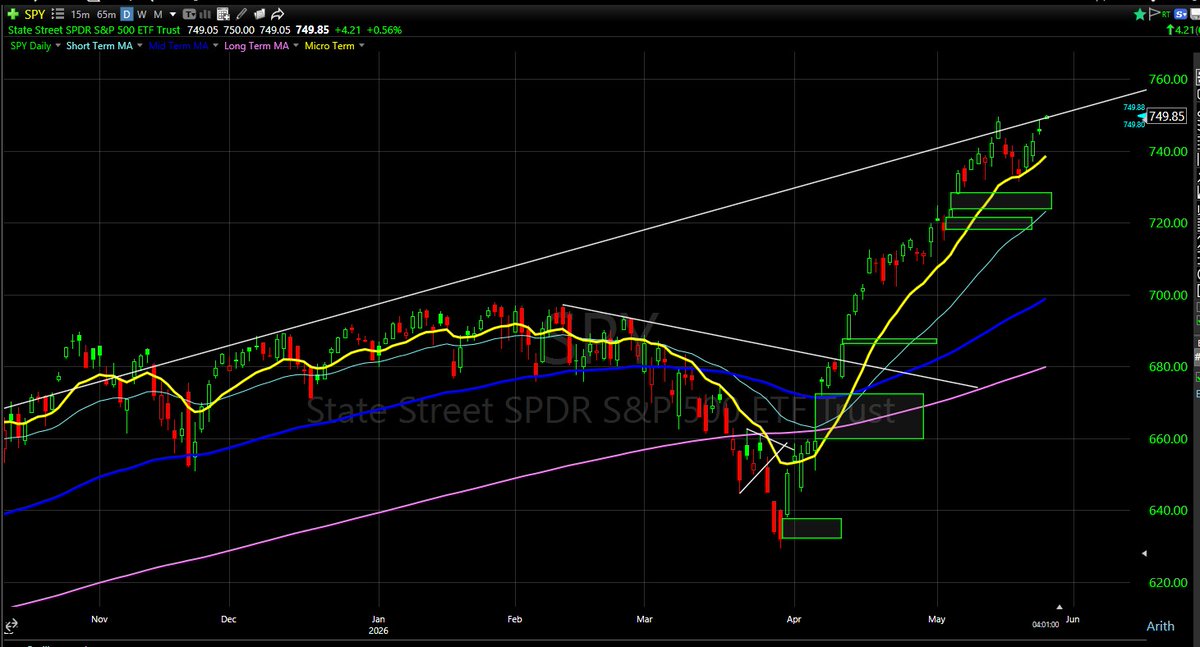This screenshot has width=1200, height=647.
Task: Switch to the 15m timeframe
Action: pyautogui.click(x=80, y=15)
